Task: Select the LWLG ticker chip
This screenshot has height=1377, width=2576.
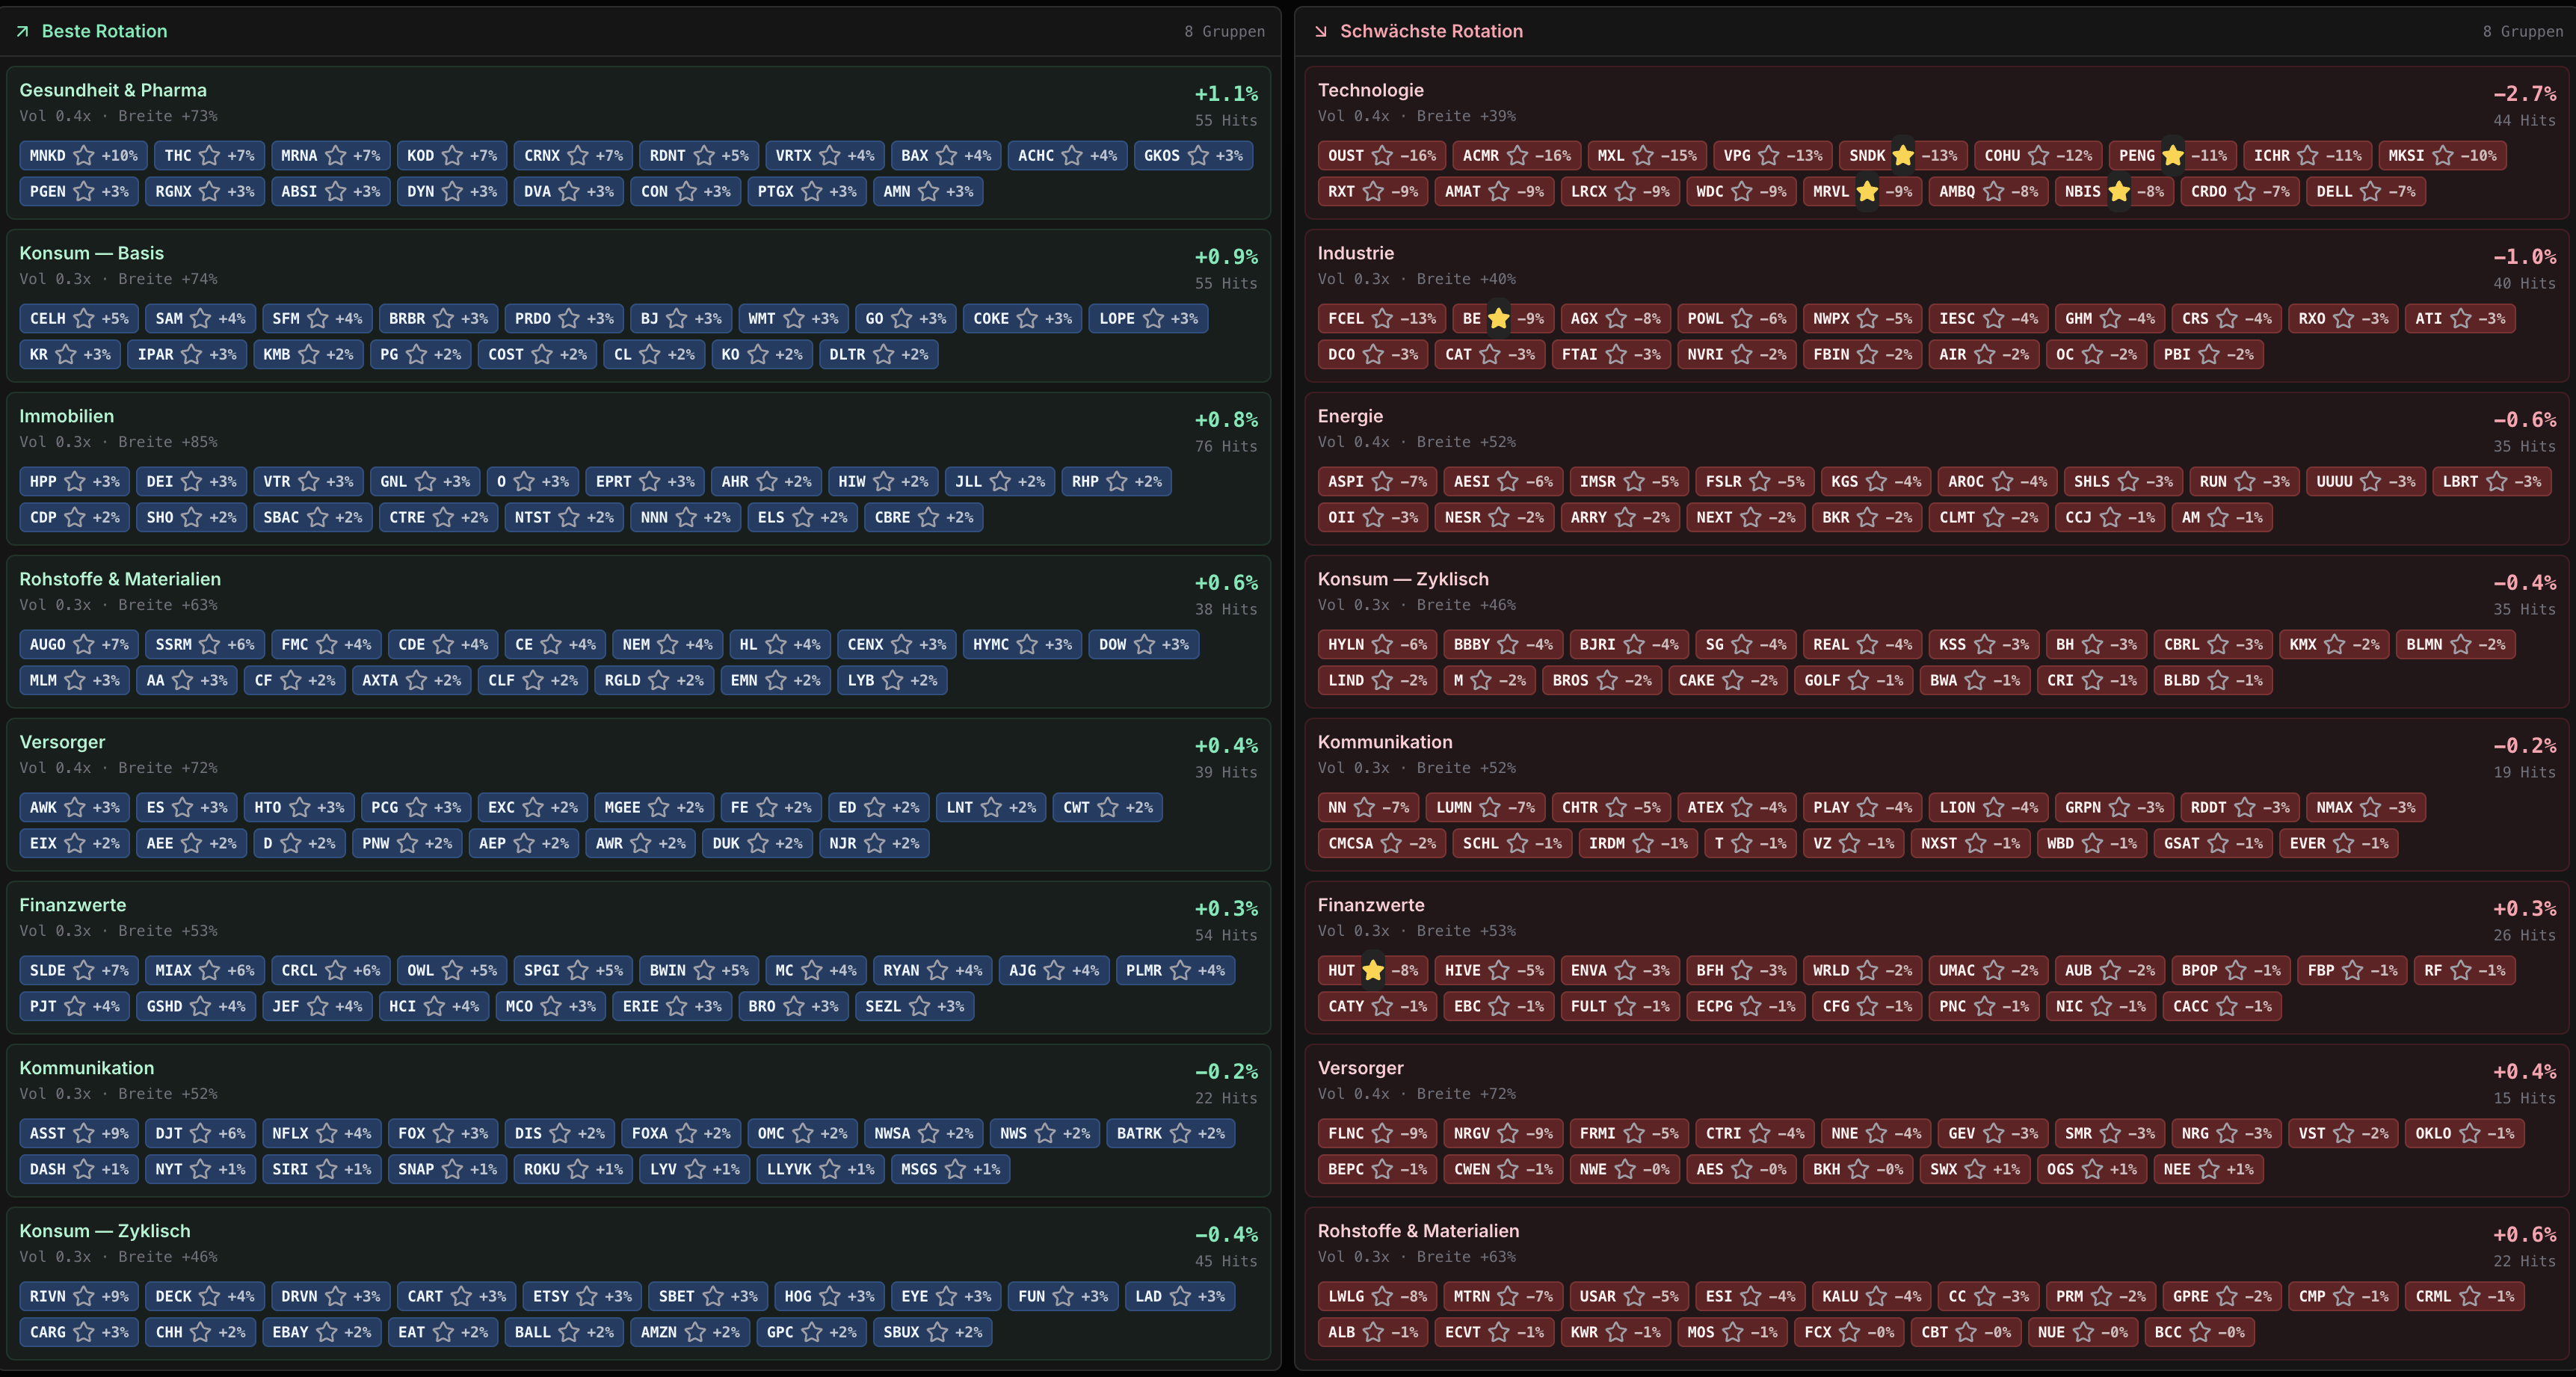Action: pyautogui.click(x=1378, y=1296)
